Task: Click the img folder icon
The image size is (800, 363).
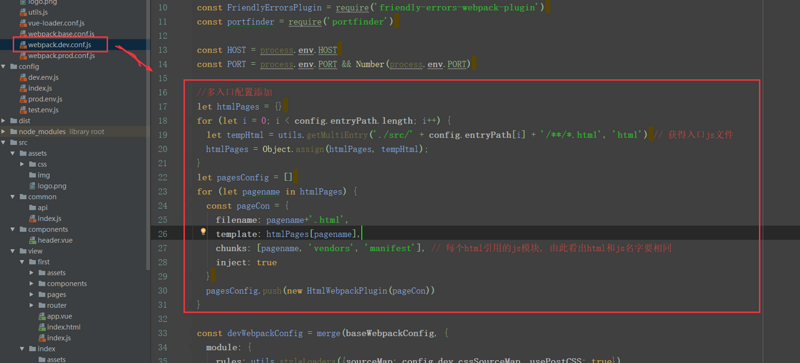Action: point(32,175)
